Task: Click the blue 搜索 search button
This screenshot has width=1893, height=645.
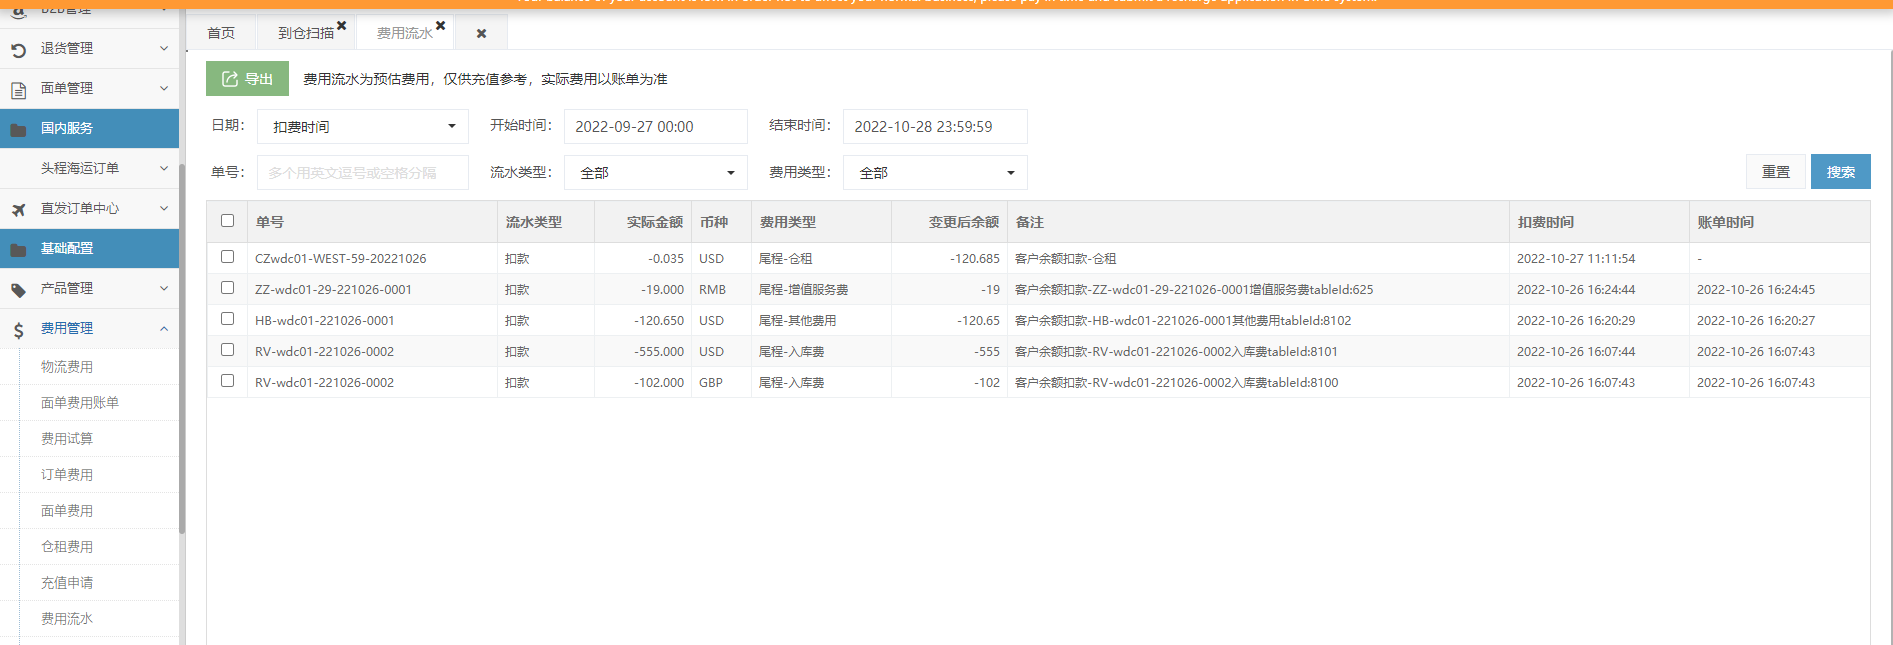Action: pos(1841,172)
